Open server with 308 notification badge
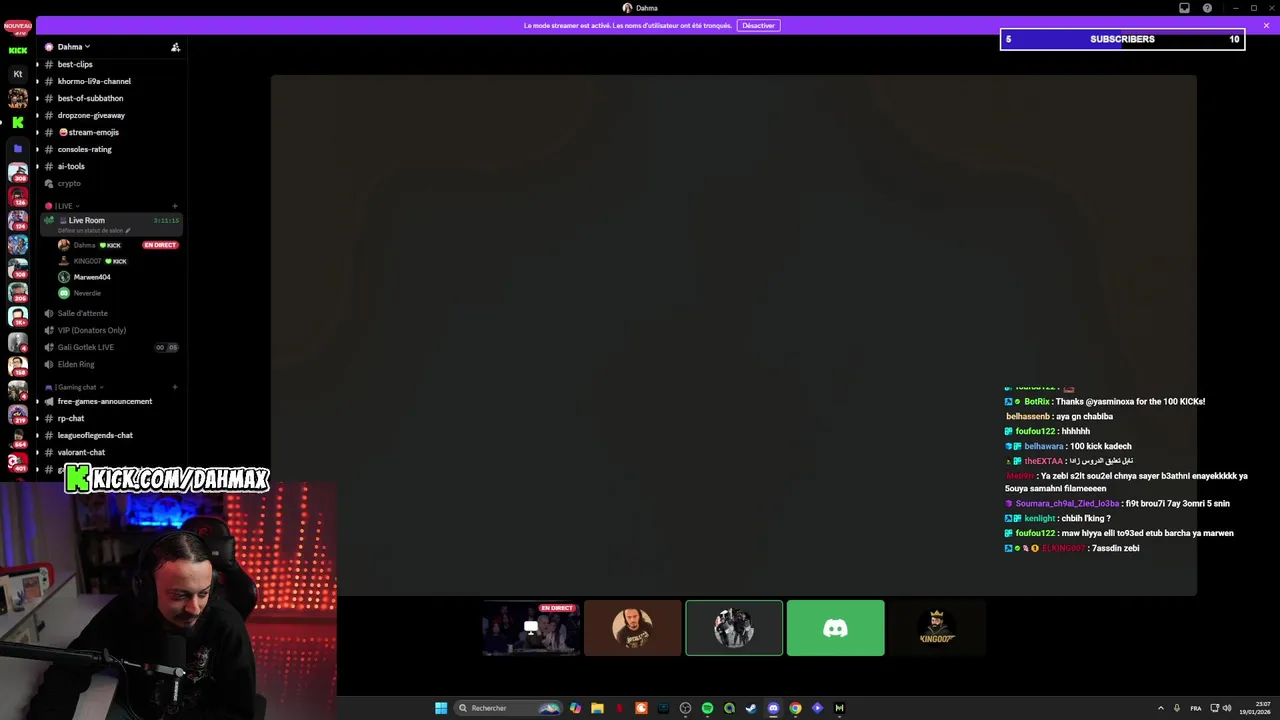 pos(18,172)
